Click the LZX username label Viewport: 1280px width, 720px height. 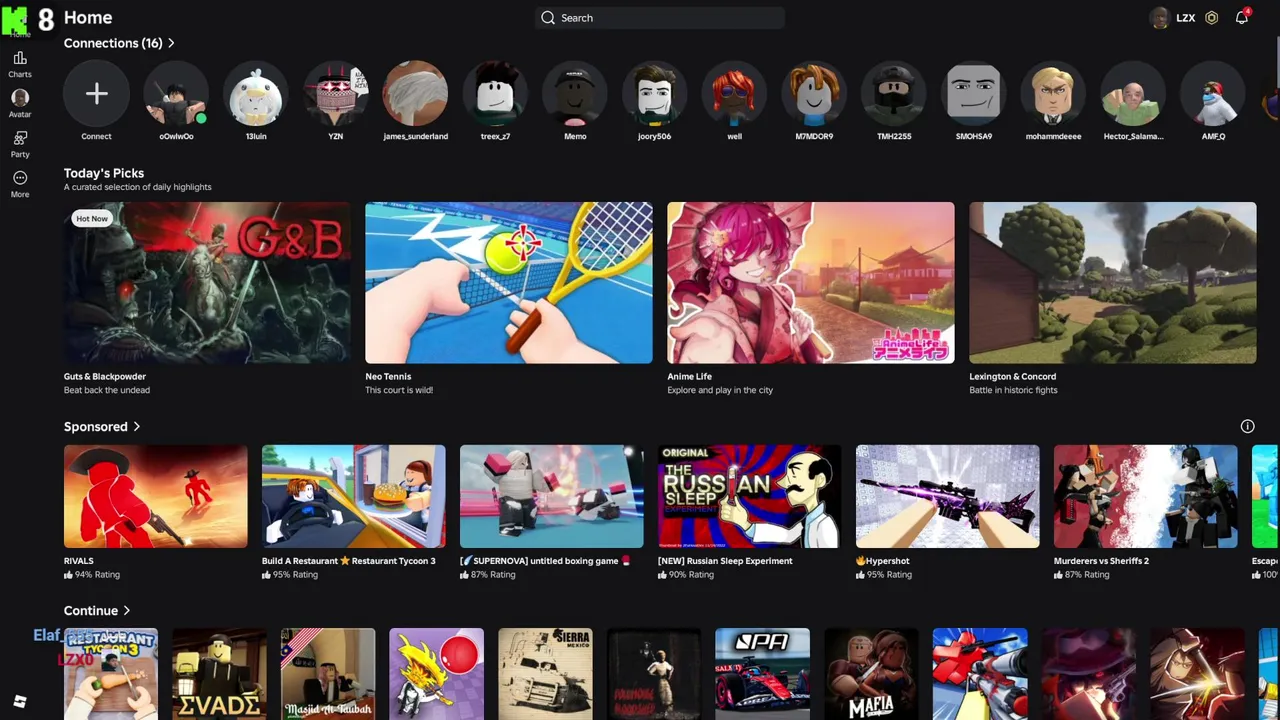point(1186,18)
